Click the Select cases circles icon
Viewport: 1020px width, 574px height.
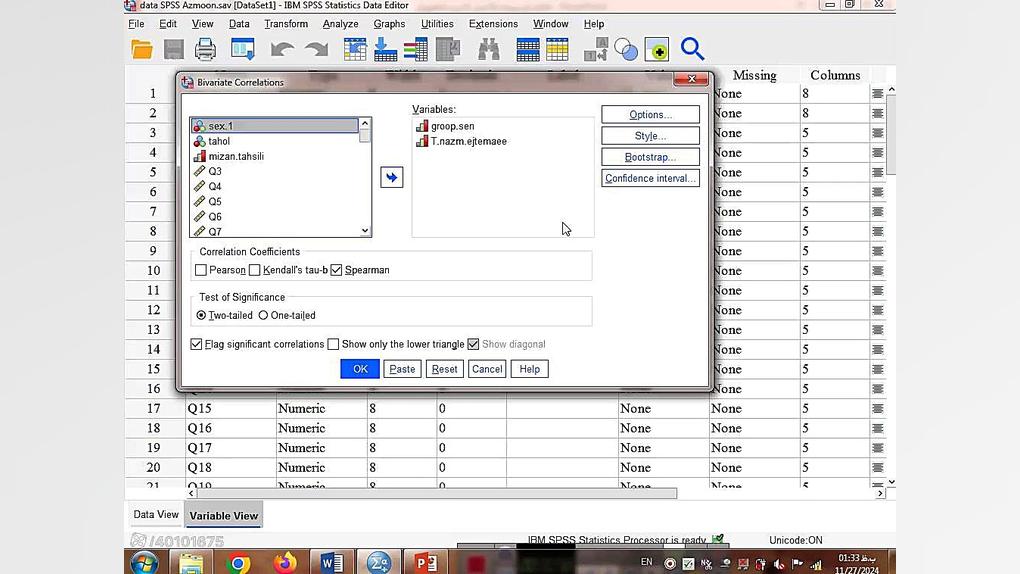[626, 49]
